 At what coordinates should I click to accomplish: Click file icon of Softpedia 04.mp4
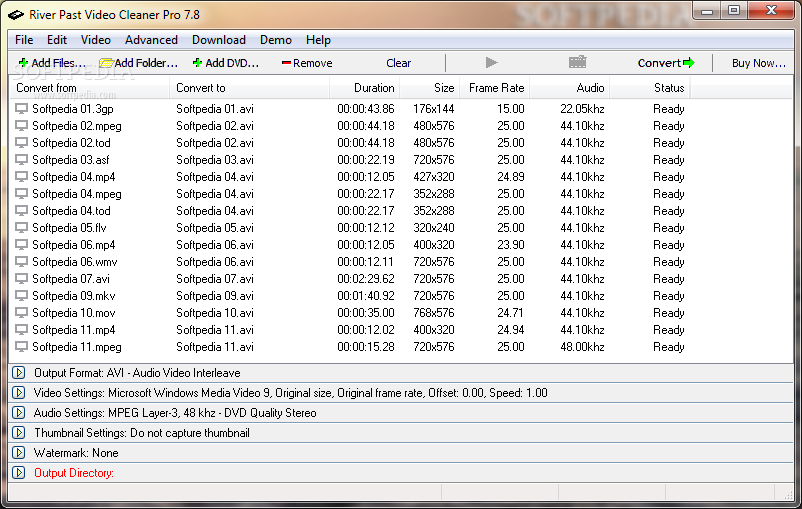(x=21, y=176)
